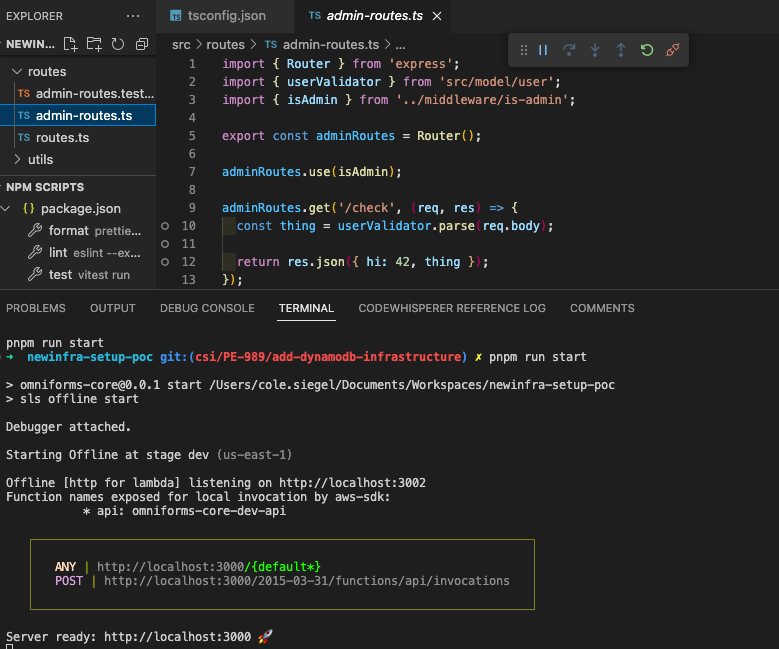779x649 pixels.
Task: Close the admin-routes.ts editor tab
Action: (x=437, y=16)
